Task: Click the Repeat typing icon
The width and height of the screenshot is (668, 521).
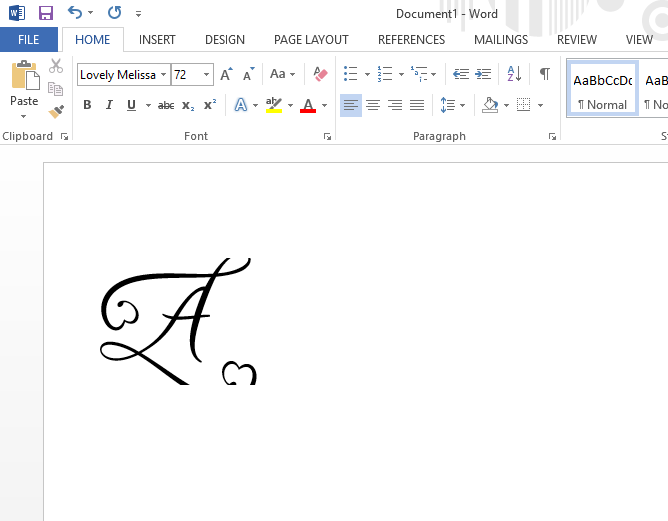Action: pos(114,12)
